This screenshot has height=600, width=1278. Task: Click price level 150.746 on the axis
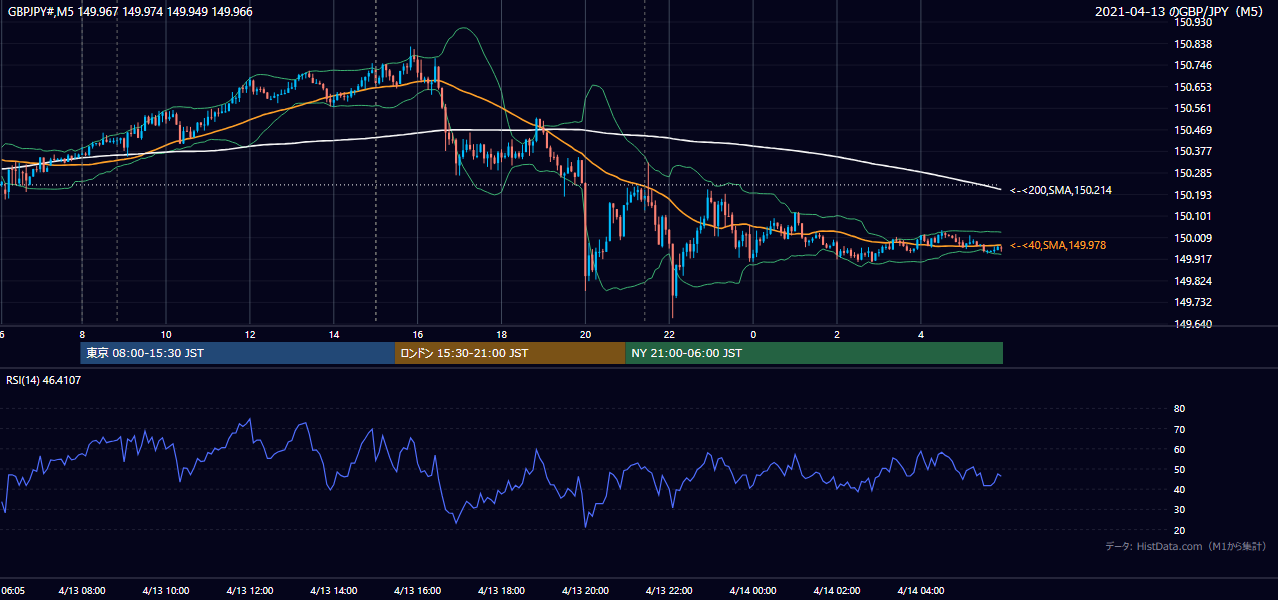coord(1192,65)
